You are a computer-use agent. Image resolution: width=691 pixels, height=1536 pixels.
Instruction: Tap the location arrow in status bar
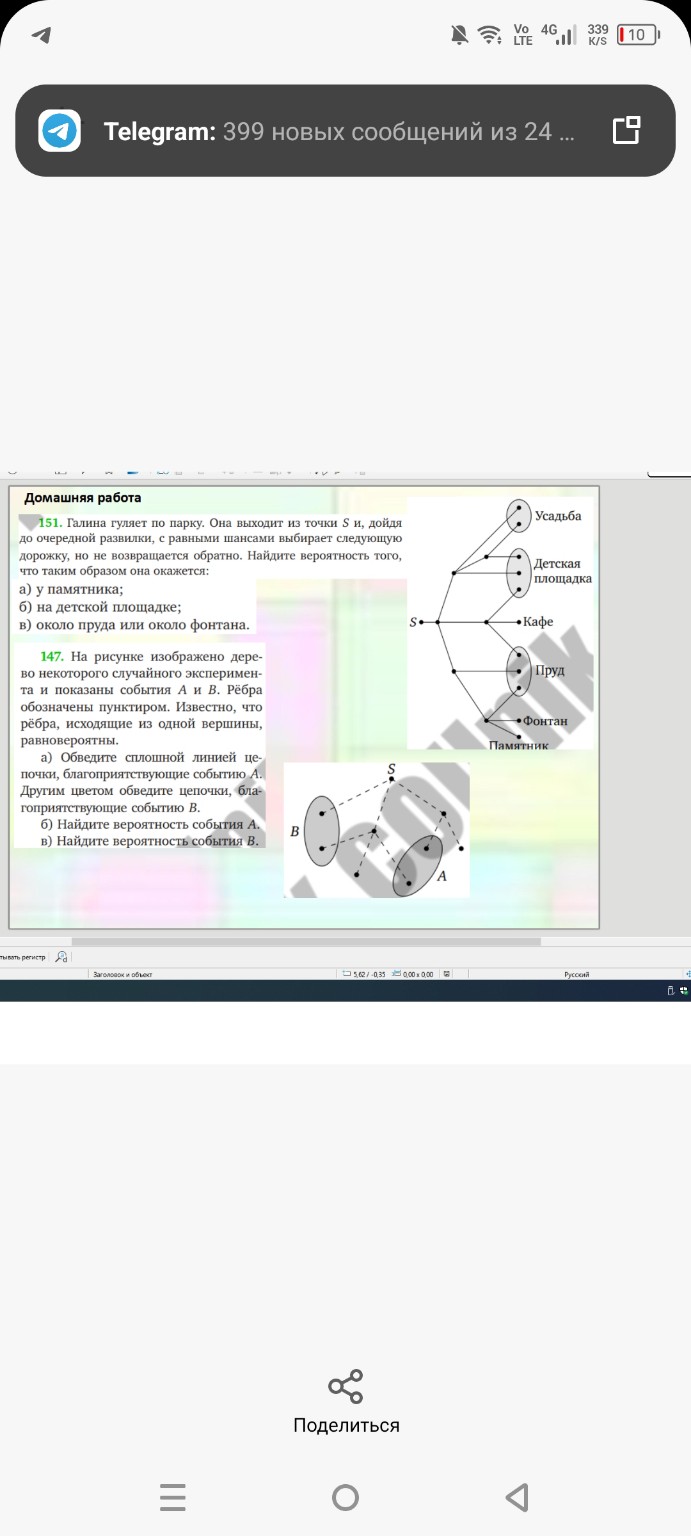[41, 35]
